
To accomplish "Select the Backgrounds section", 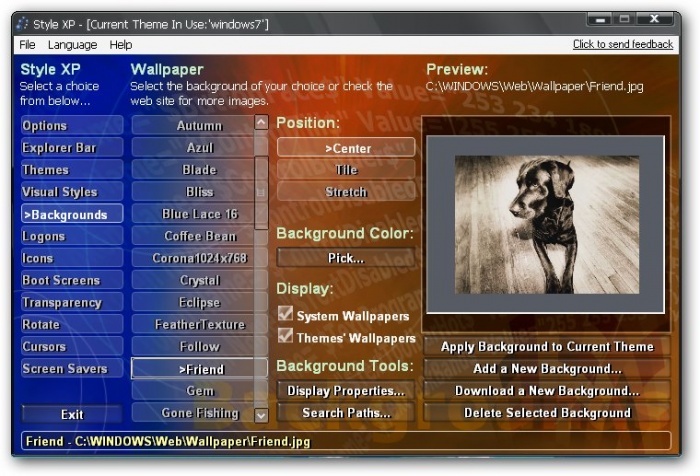I will (x=71, y=214).
